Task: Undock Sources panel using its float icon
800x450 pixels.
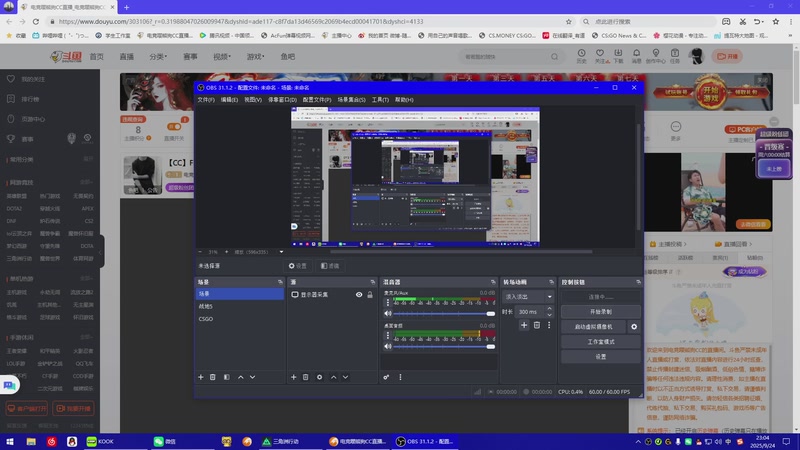Action: [372, 282]
